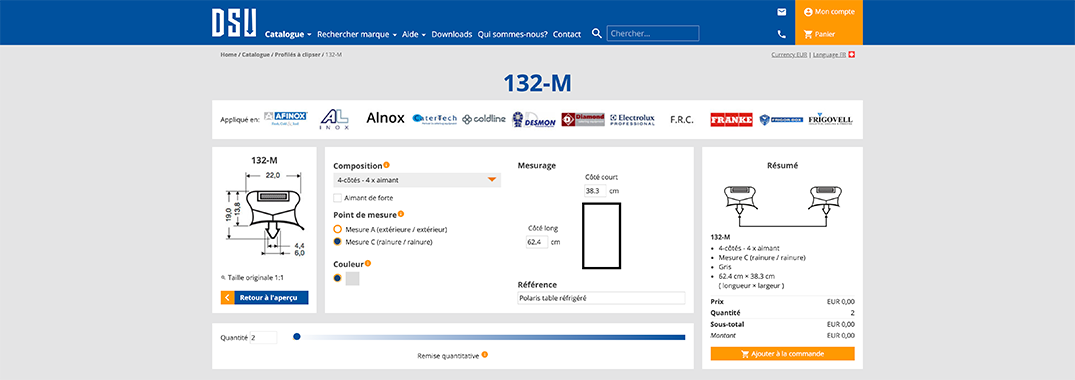Expand the Catalogue menu
This screenshot has width=1075, height=380.
[x=288, y=34]
